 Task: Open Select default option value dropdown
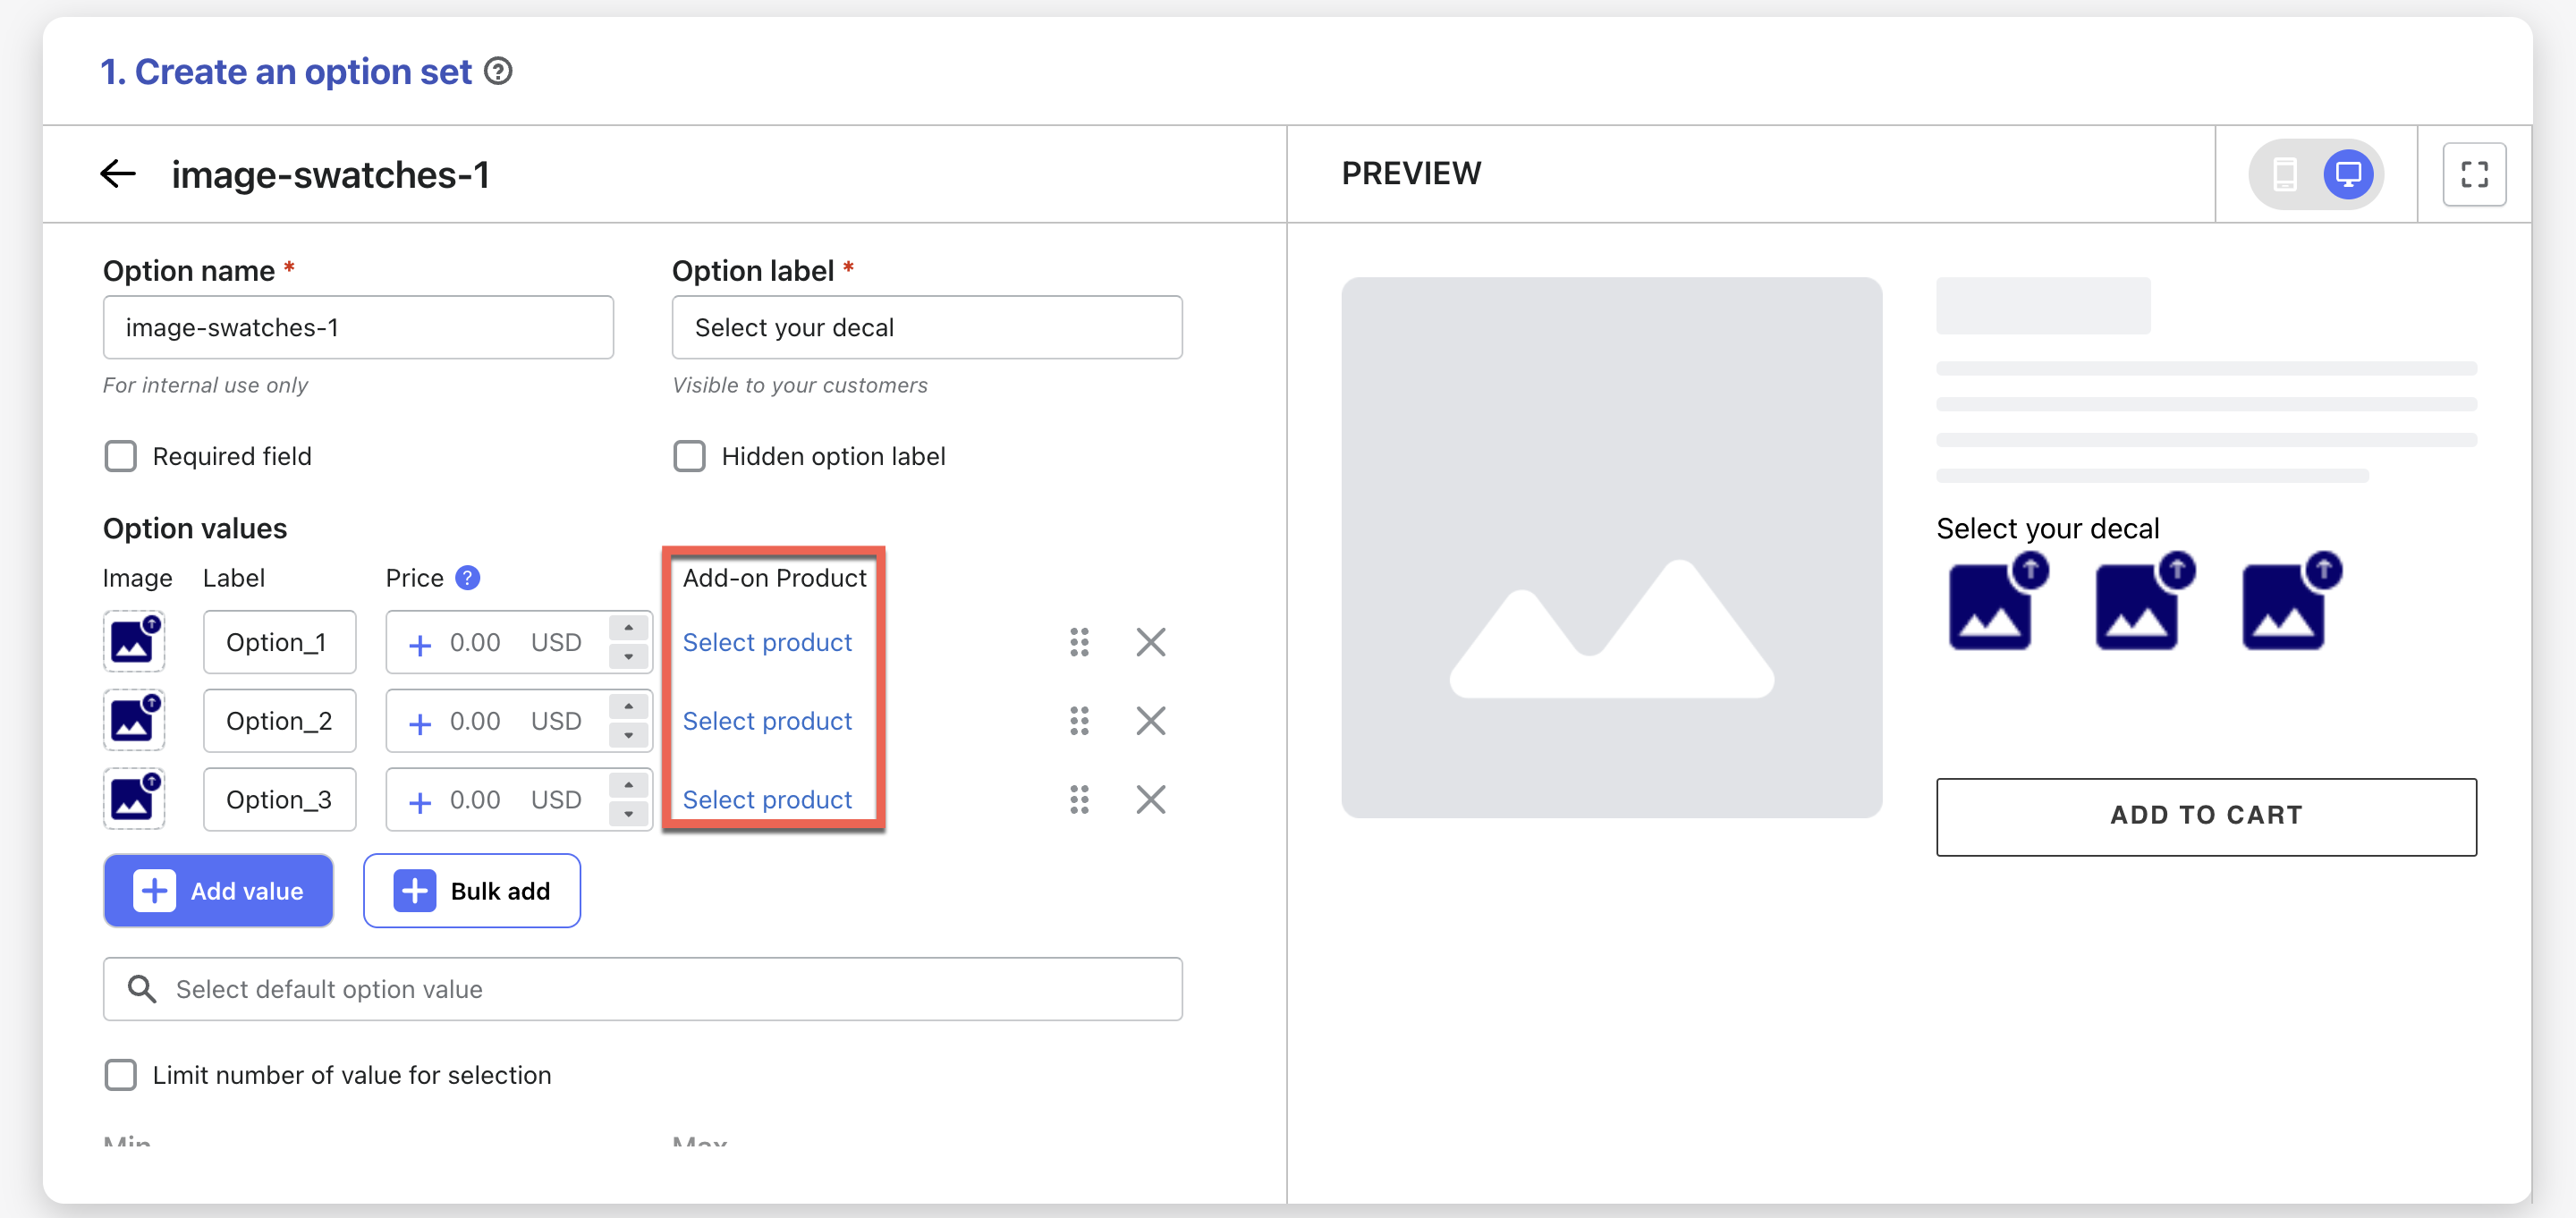[642, 989]
